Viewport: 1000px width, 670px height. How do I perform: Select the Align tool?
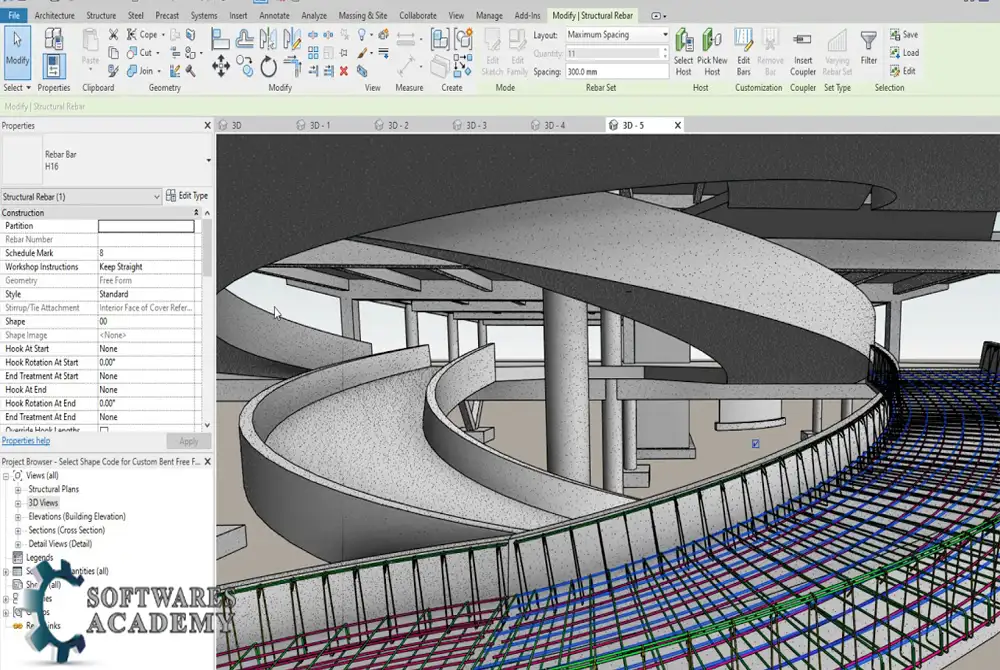tap(221, 38)
